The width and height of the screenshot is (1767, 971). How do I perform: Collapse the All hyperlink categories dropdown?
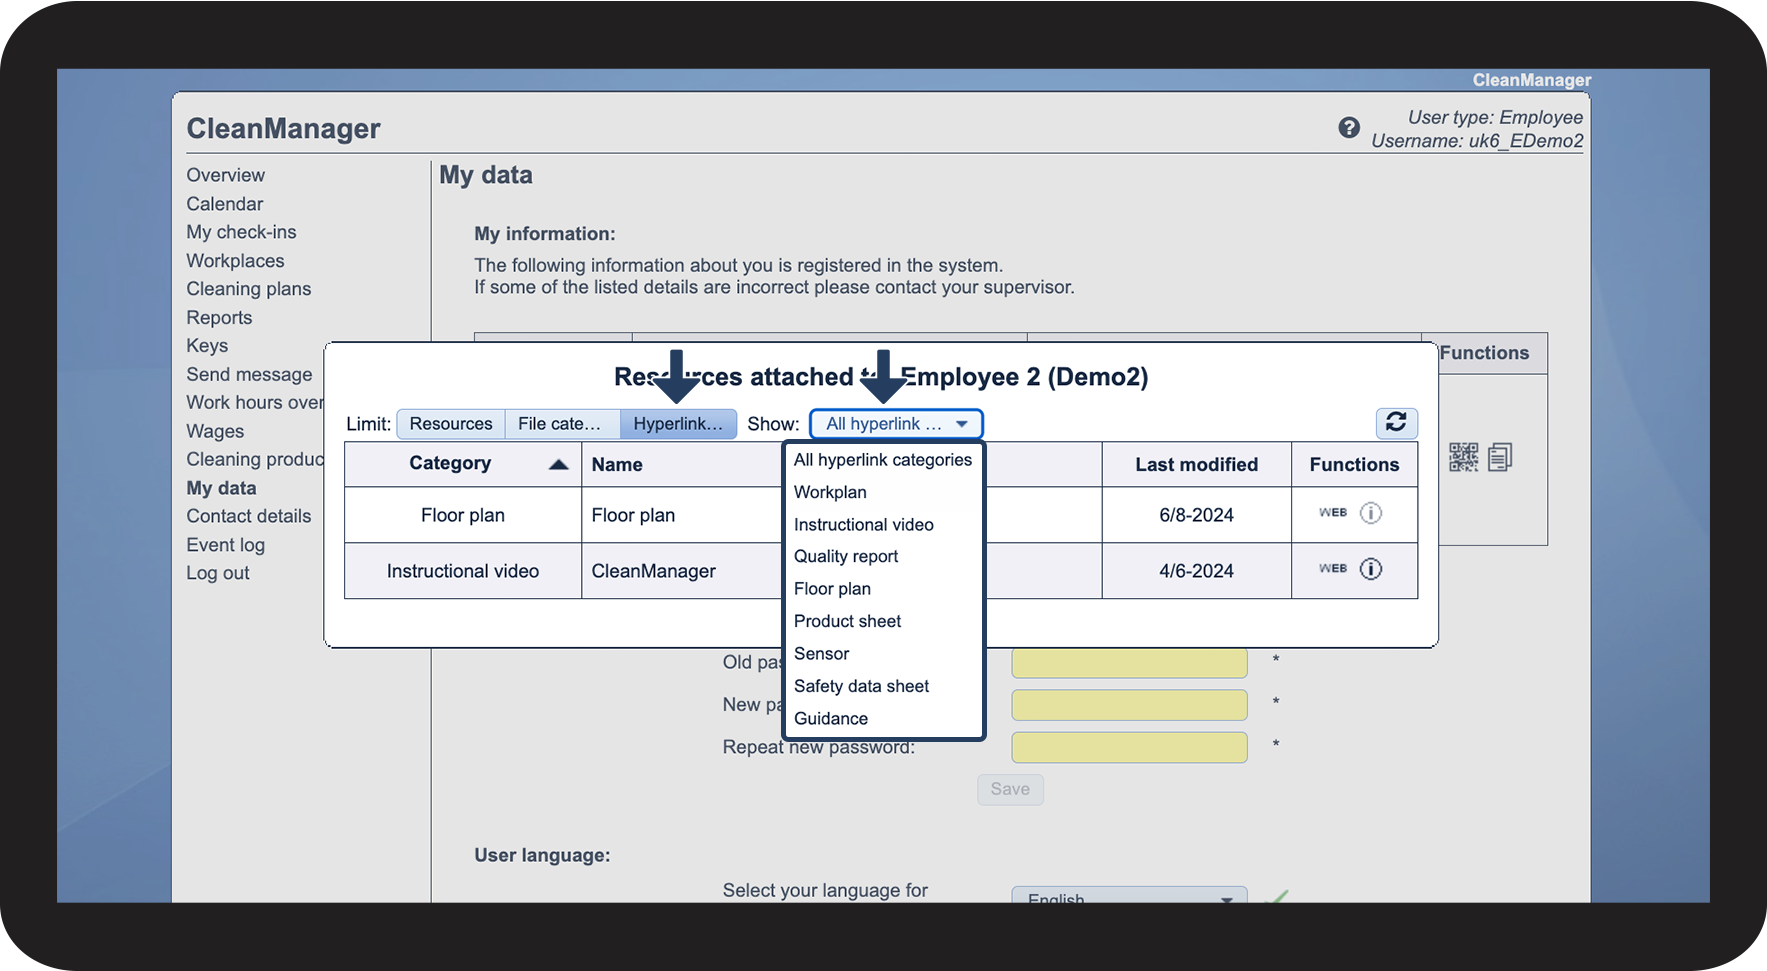coord(896,424)
